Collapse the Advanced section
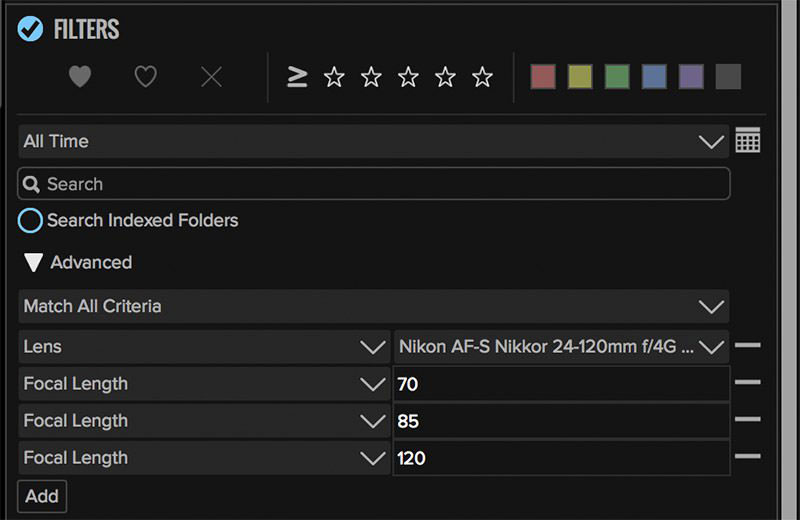This screenshot has height=520, width=800. (34, 263)
